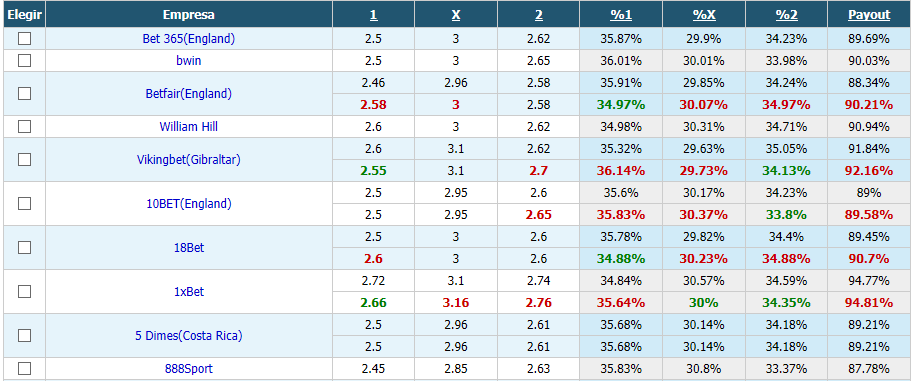Open the William Hill link
The image size is (917, 381).
188,126
